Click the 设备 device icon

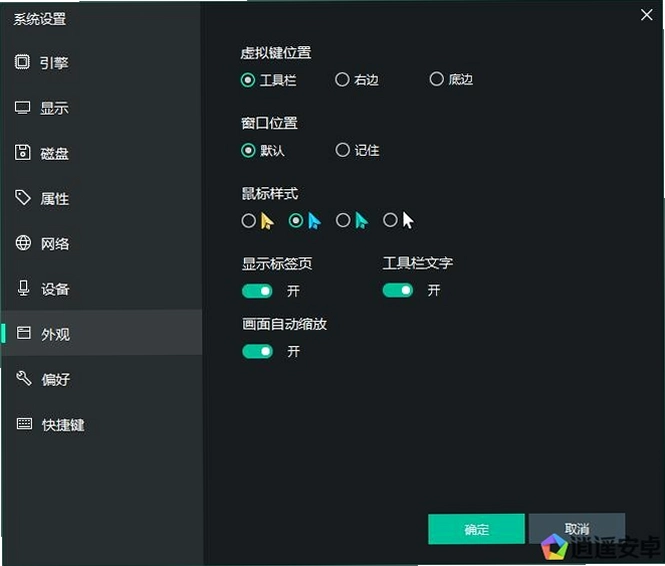pyautogui.click(x=24, y=288)
